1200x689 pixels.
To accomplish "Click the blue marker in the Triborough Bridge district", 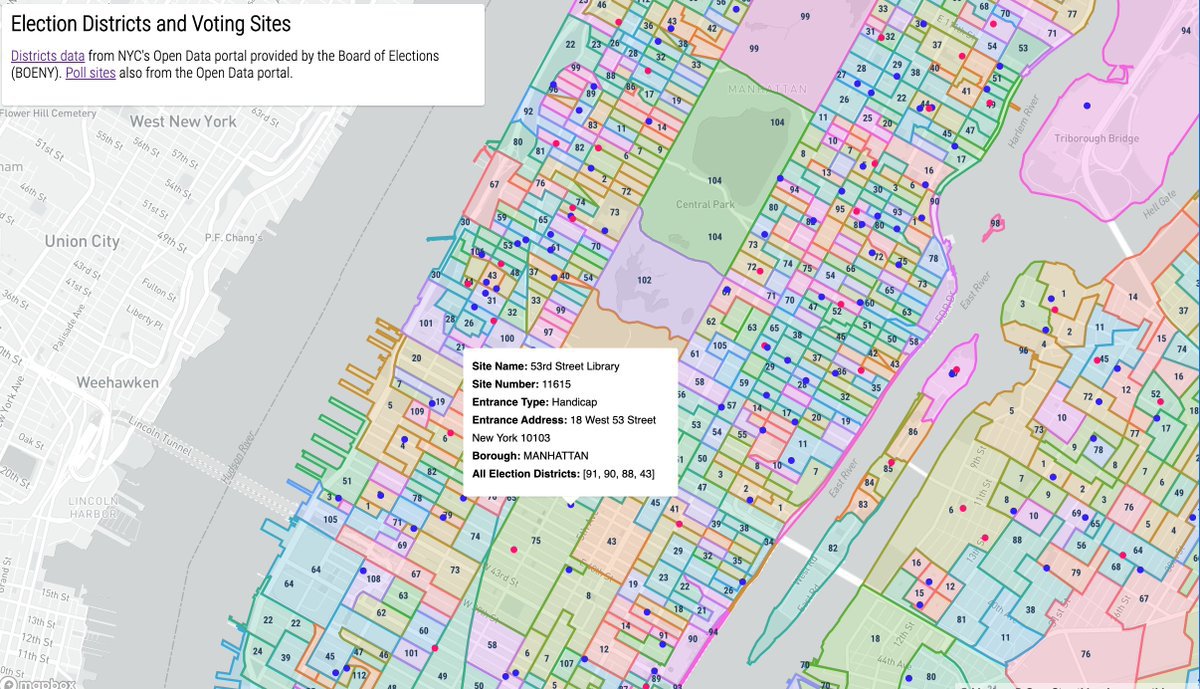I will pyautogui.click(x=1086, y=105).
